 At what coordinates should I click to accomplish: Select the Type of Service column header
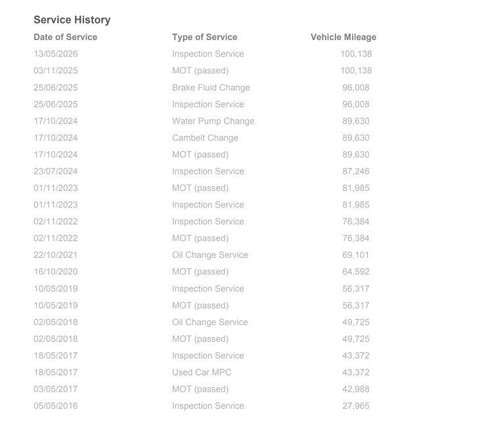(x=205, y=37)
